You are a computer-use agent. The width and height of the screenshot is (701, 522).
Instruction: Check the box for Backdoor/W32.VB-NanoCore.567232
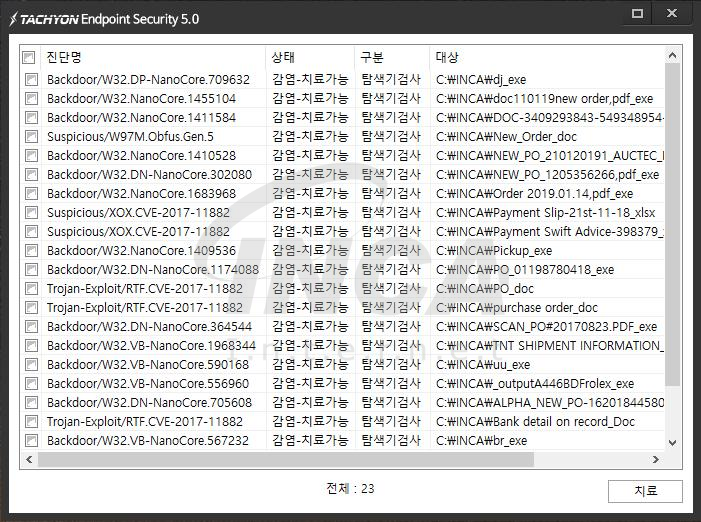31,441
